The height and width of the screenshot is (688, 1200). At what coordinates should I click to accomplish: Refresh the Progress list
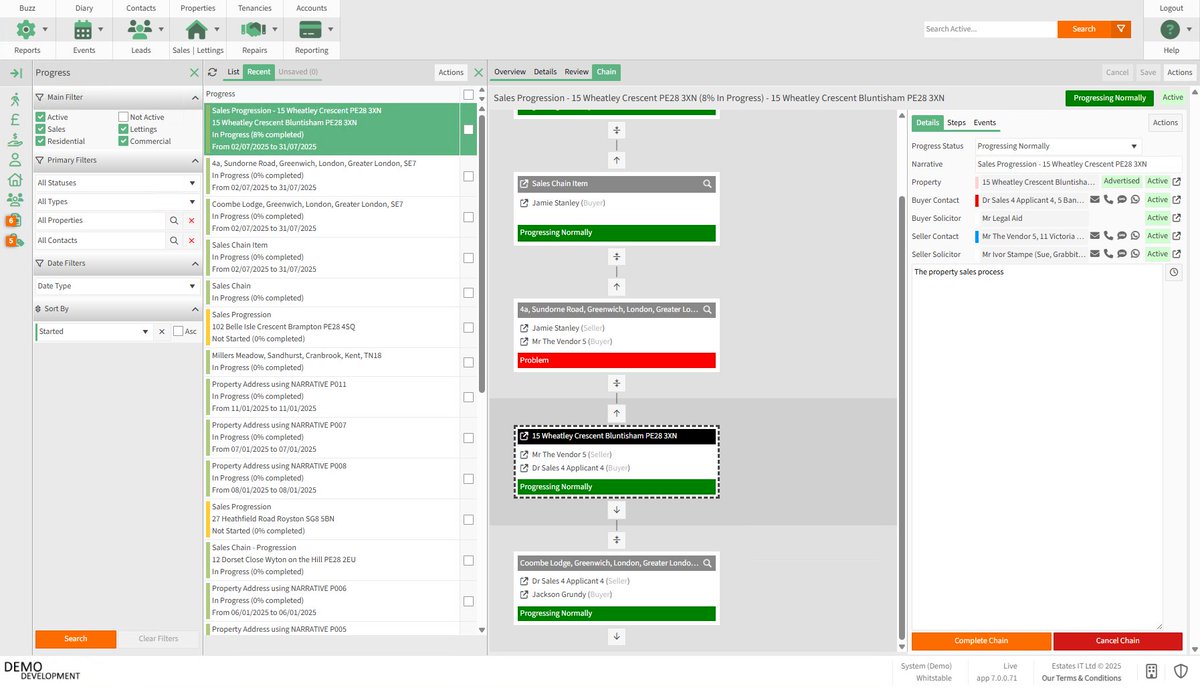point(212,72)
